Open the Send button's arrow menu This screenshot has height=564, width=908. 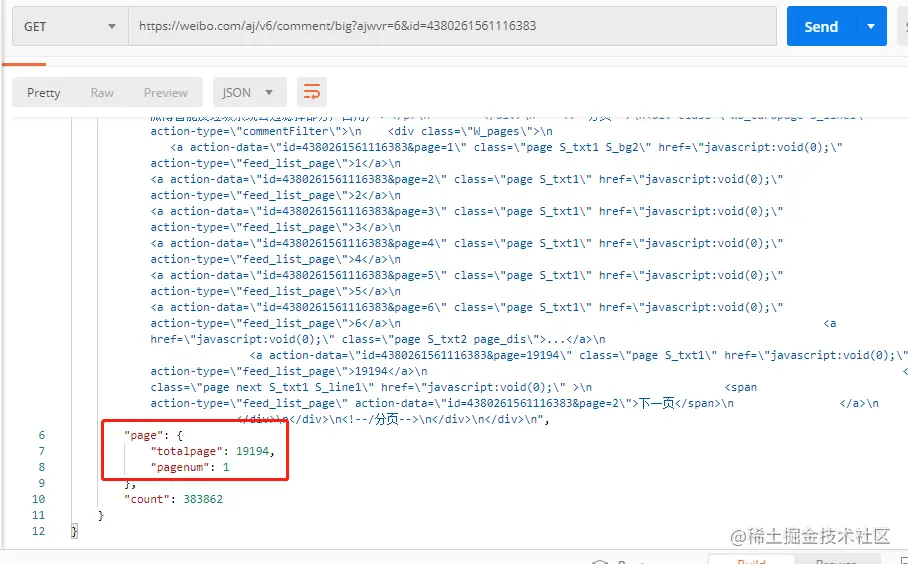871,26
